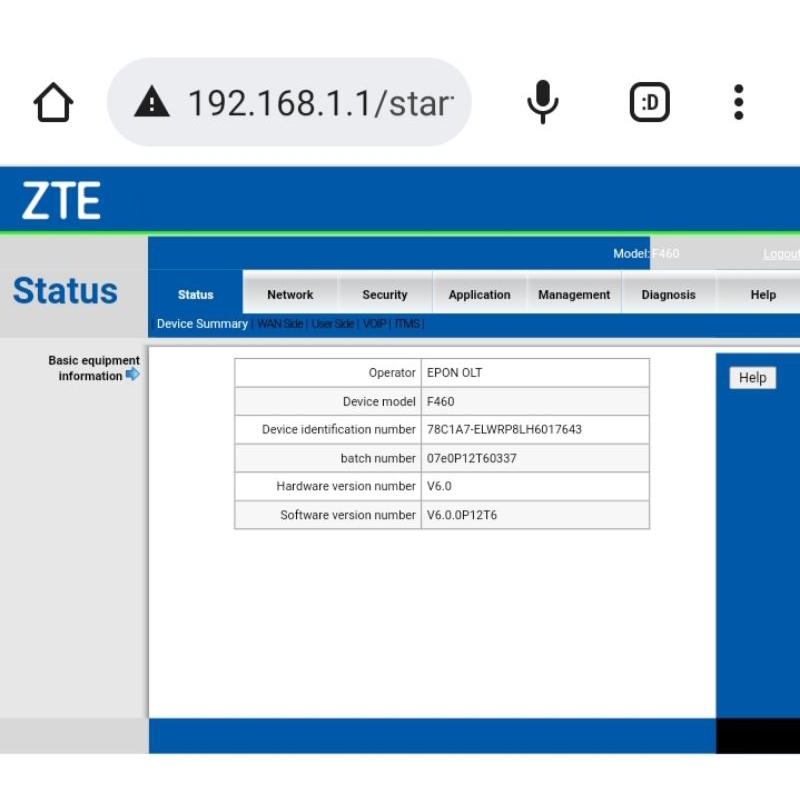Open the Security tab
This screenshot has width=800, height=800.
pos(385,295)
